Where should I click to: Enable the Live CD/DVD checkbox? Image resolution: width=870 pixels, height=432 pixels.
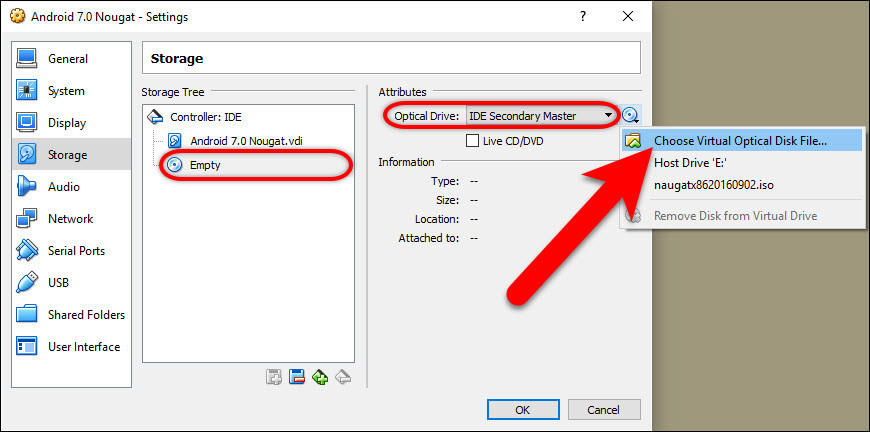pos(472,141)
